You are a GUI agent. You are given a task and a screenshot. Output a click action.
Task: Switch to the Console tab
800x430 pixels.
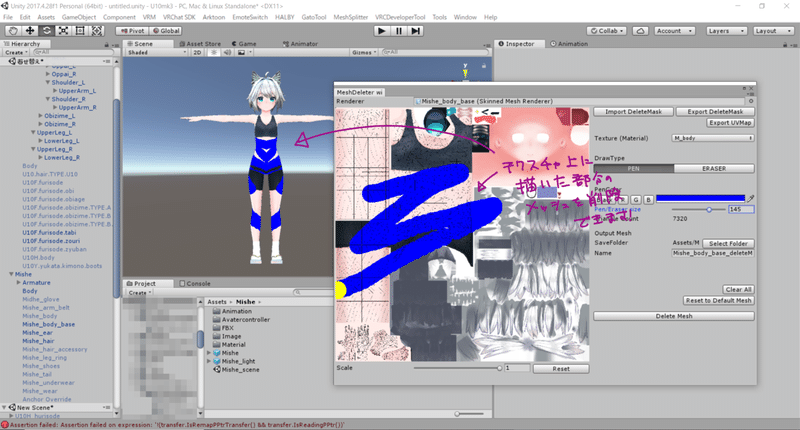click(195, 284)
